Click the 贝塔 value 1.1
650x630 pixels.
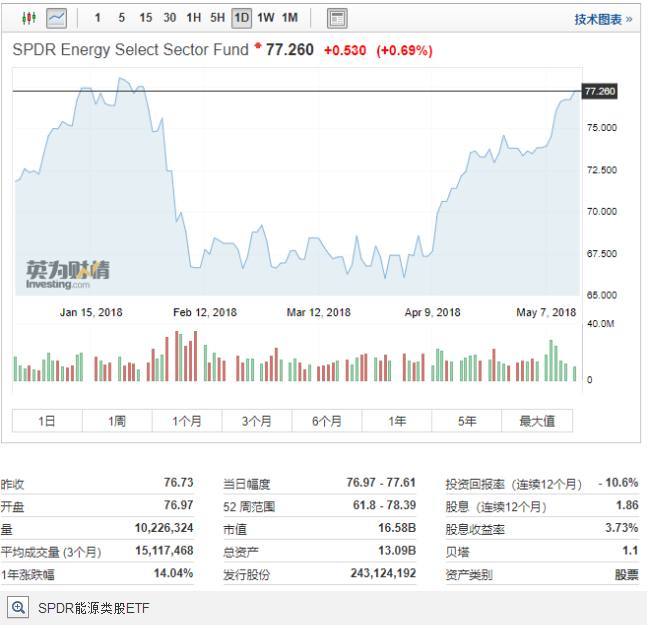point(630,551)
